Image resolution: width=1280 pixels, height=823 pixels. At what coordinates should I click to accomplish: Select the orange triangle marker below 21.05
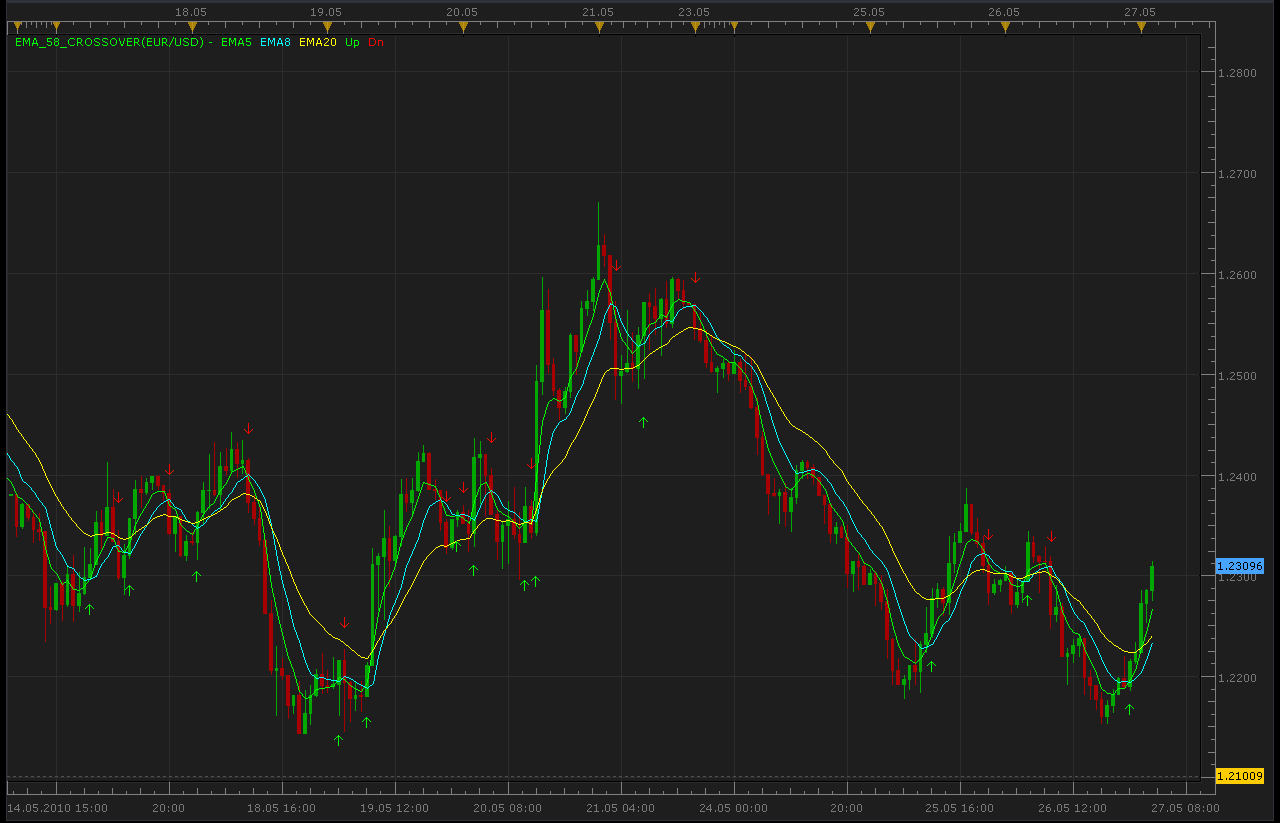[599, 27]
